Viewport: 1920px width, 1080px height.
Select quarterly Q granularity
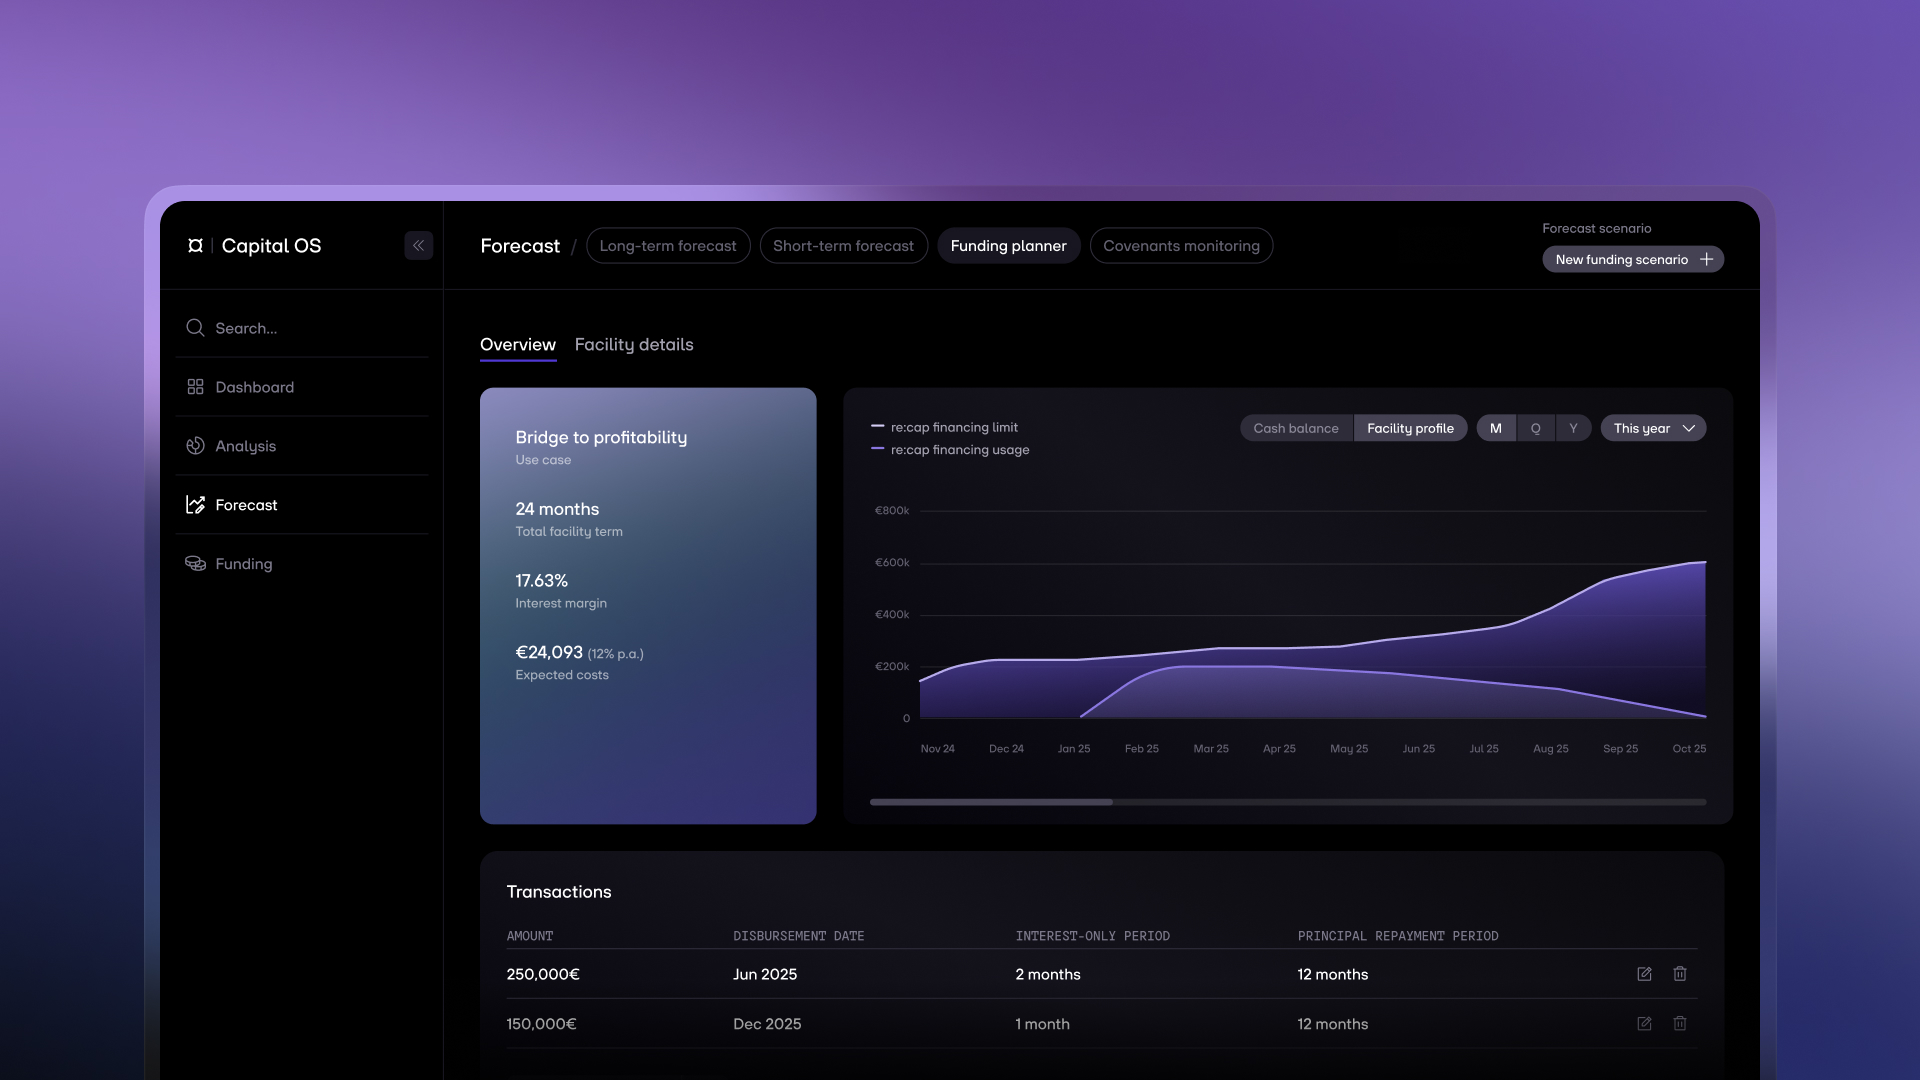[x=1535, y=428]
